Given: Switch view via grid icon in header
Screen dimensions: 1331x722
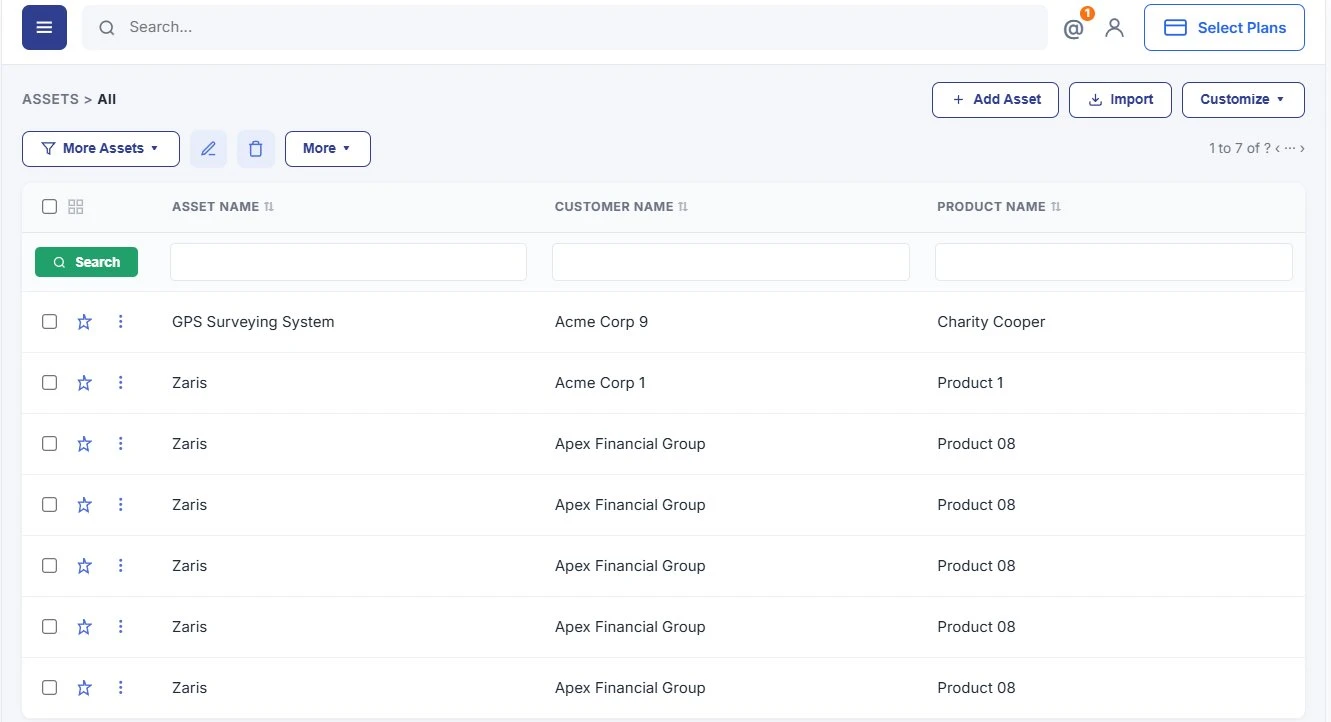Looking at the screenshot, I should [x=76, y=207].
